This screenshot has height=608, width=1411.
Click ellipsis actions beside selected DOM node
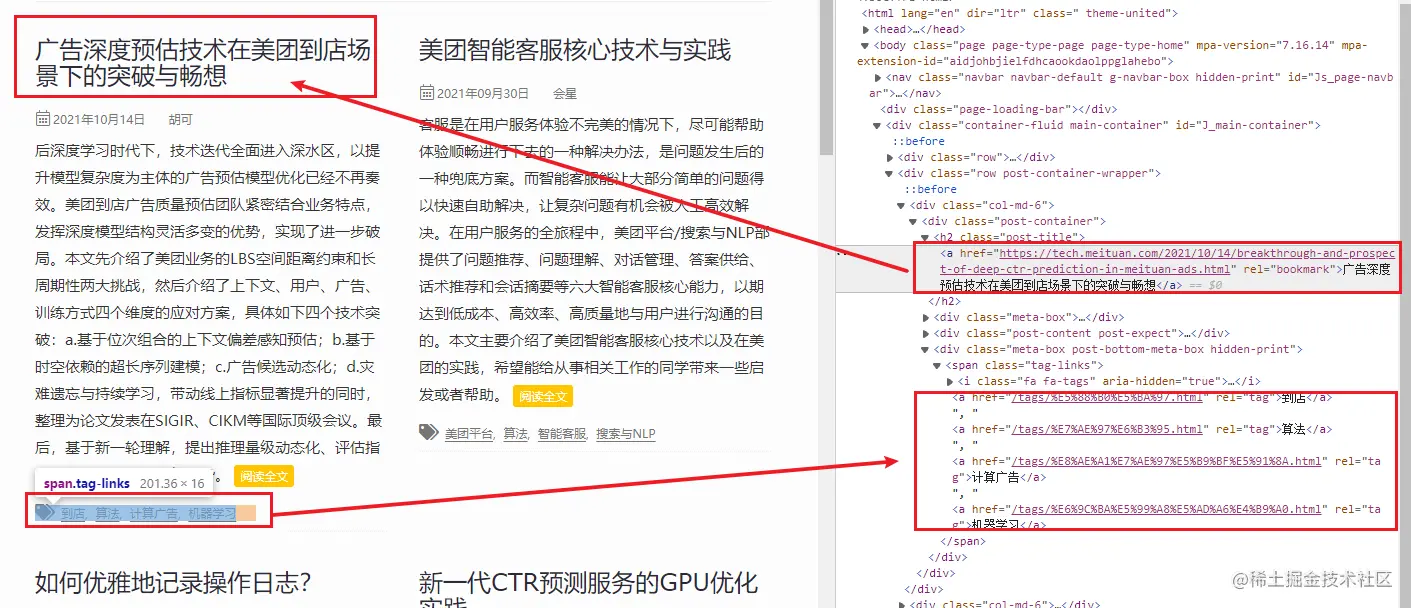tap(841, 253)
